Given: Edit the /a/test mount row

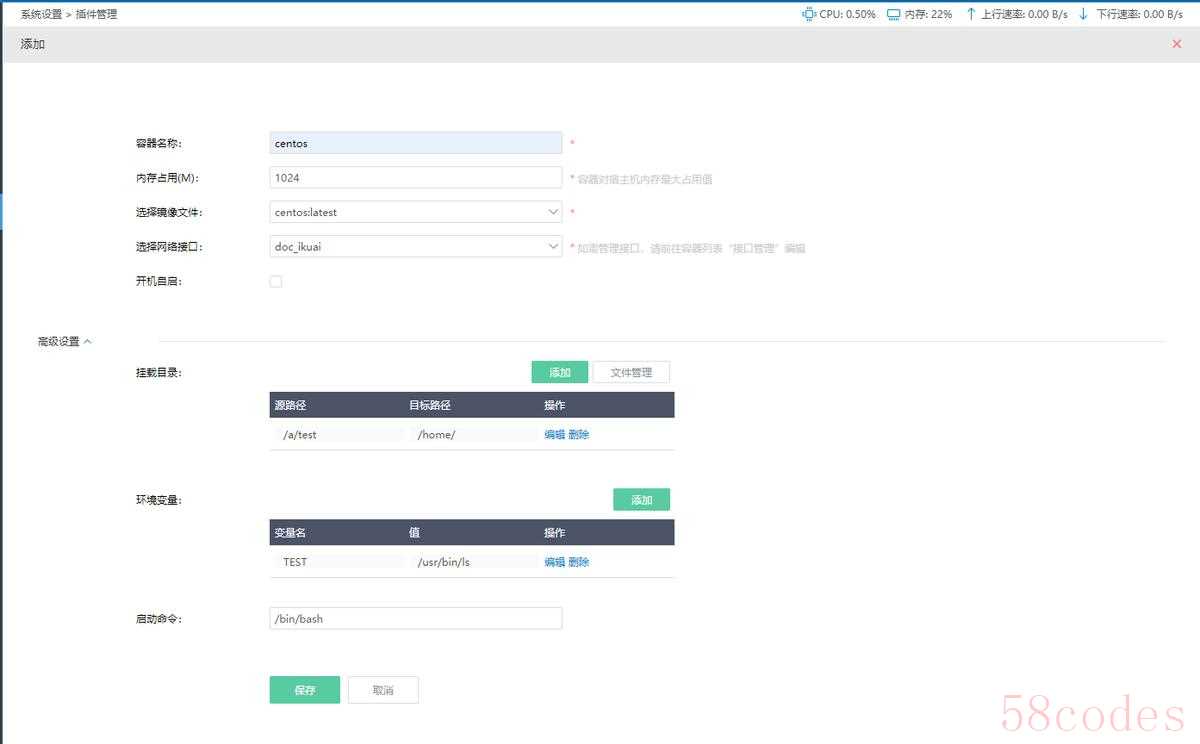Looking at the screenshot, I should pos(554,435).
